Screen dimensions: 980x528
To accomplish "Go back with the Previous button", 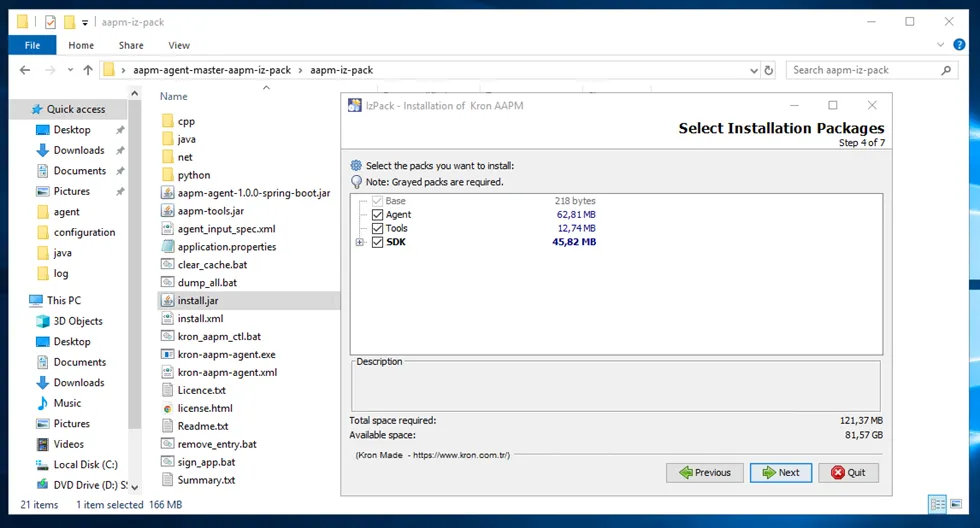I will pyautogui.click(x=704, y=472).
